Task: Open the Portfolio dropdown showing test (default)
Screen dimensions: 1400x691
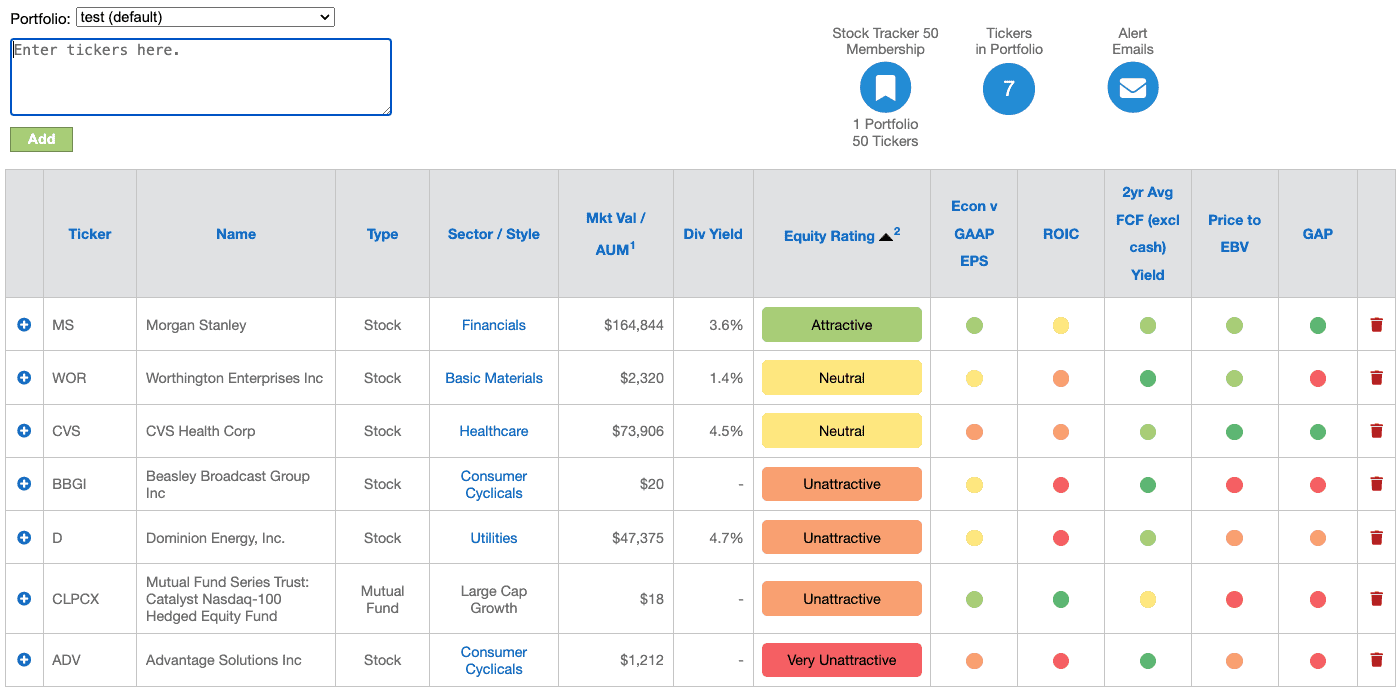Action: 205,17
